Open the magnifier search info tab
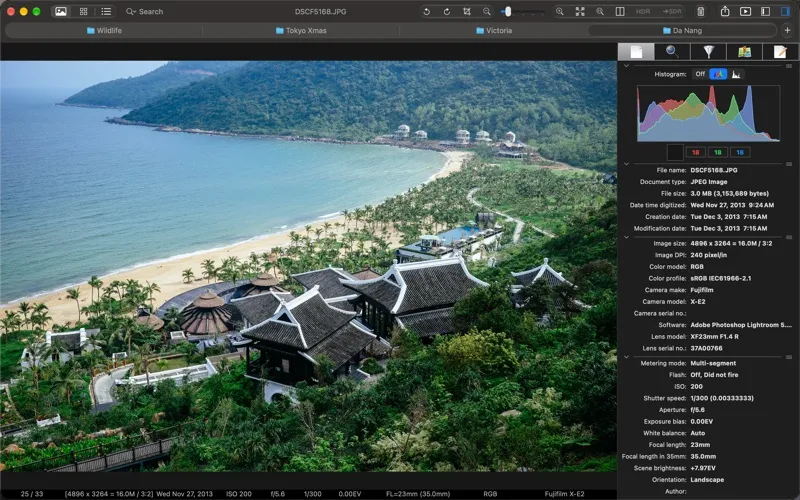The height and width of the screenshot is (500, 800). (672, 52)
